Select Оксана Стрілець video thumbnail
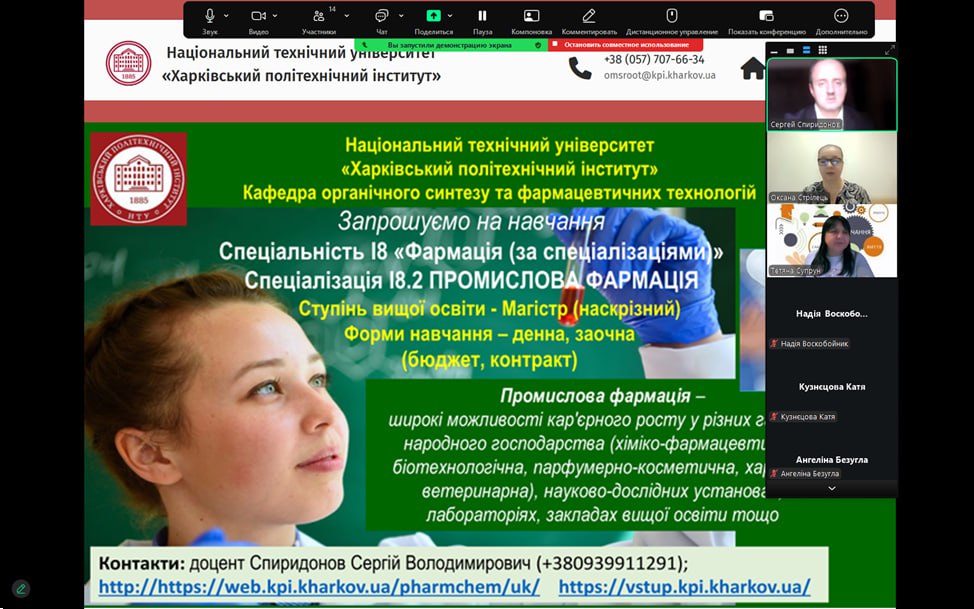This screenshot has width=974, height=609. (x=832, y=168)
